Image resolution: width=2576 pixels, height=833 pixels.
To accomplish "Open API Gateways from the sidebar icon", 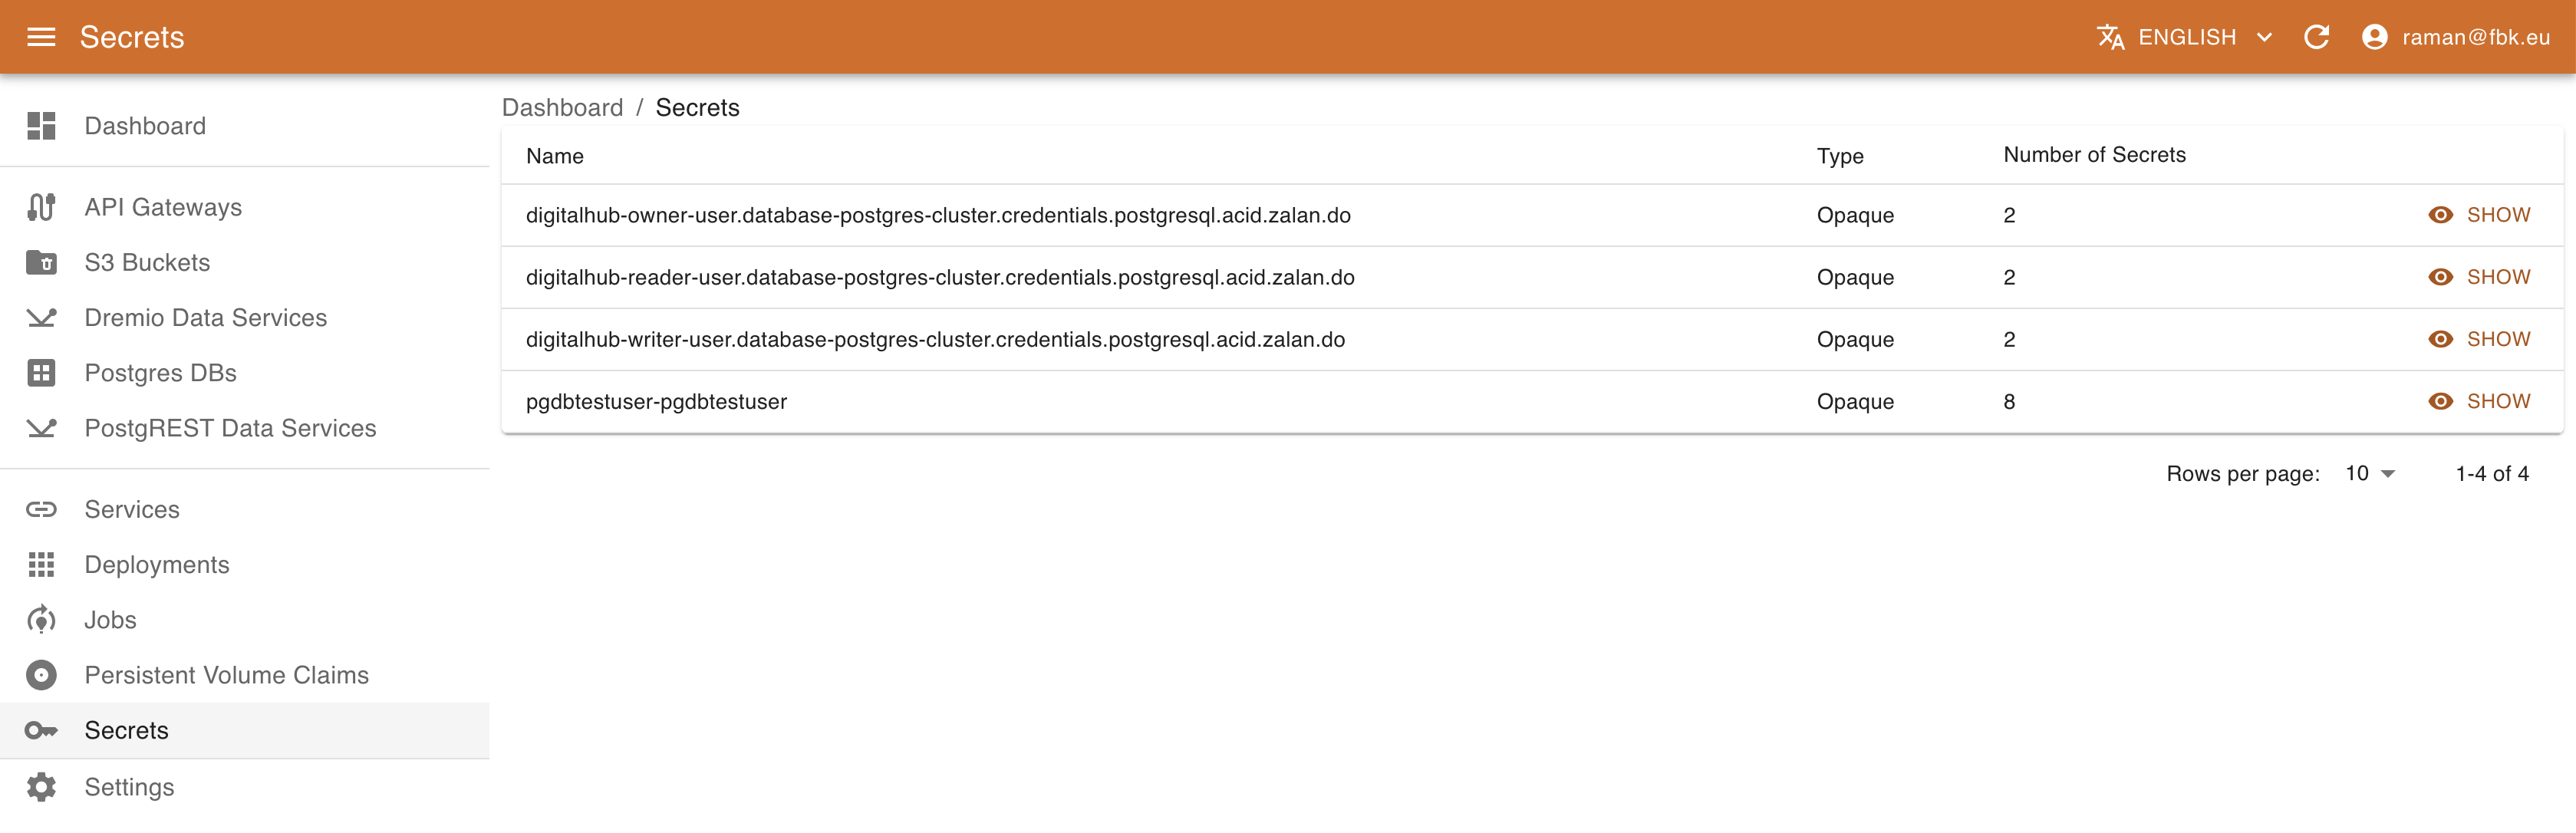I will coord(41,207).
